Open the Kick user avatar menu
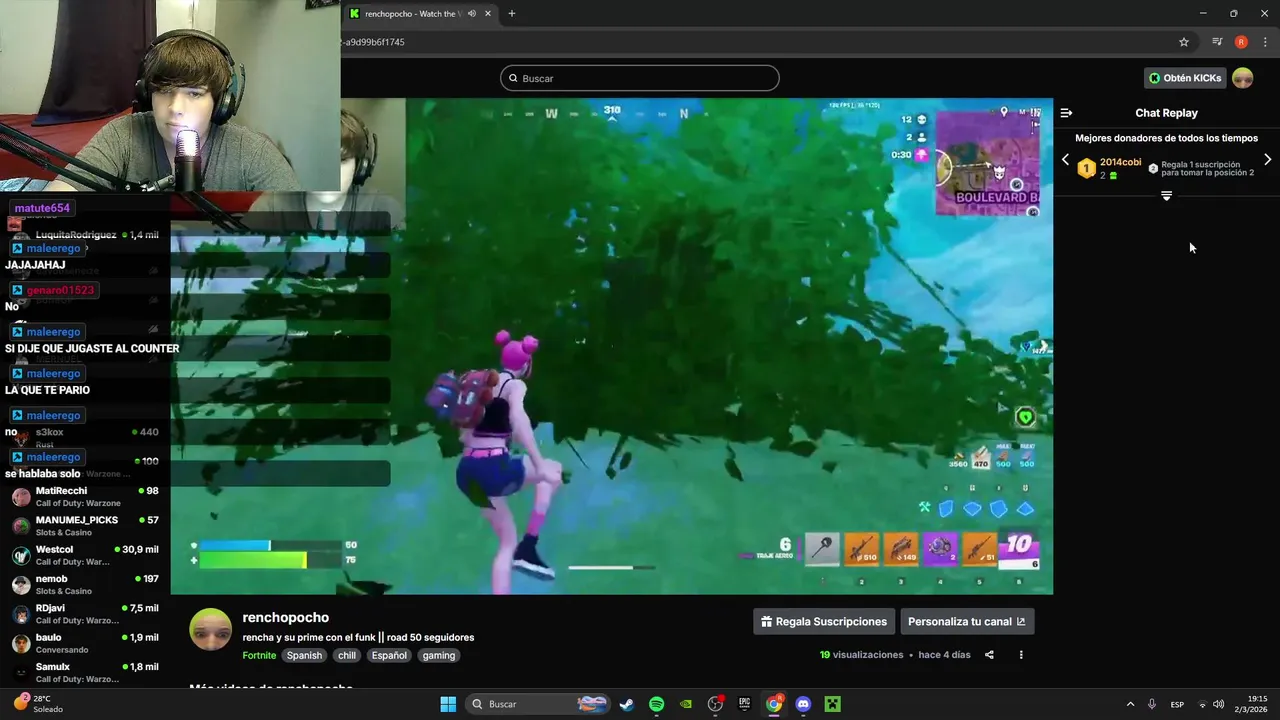Screen dimensions: 1280x720 tap(1243, 78)
